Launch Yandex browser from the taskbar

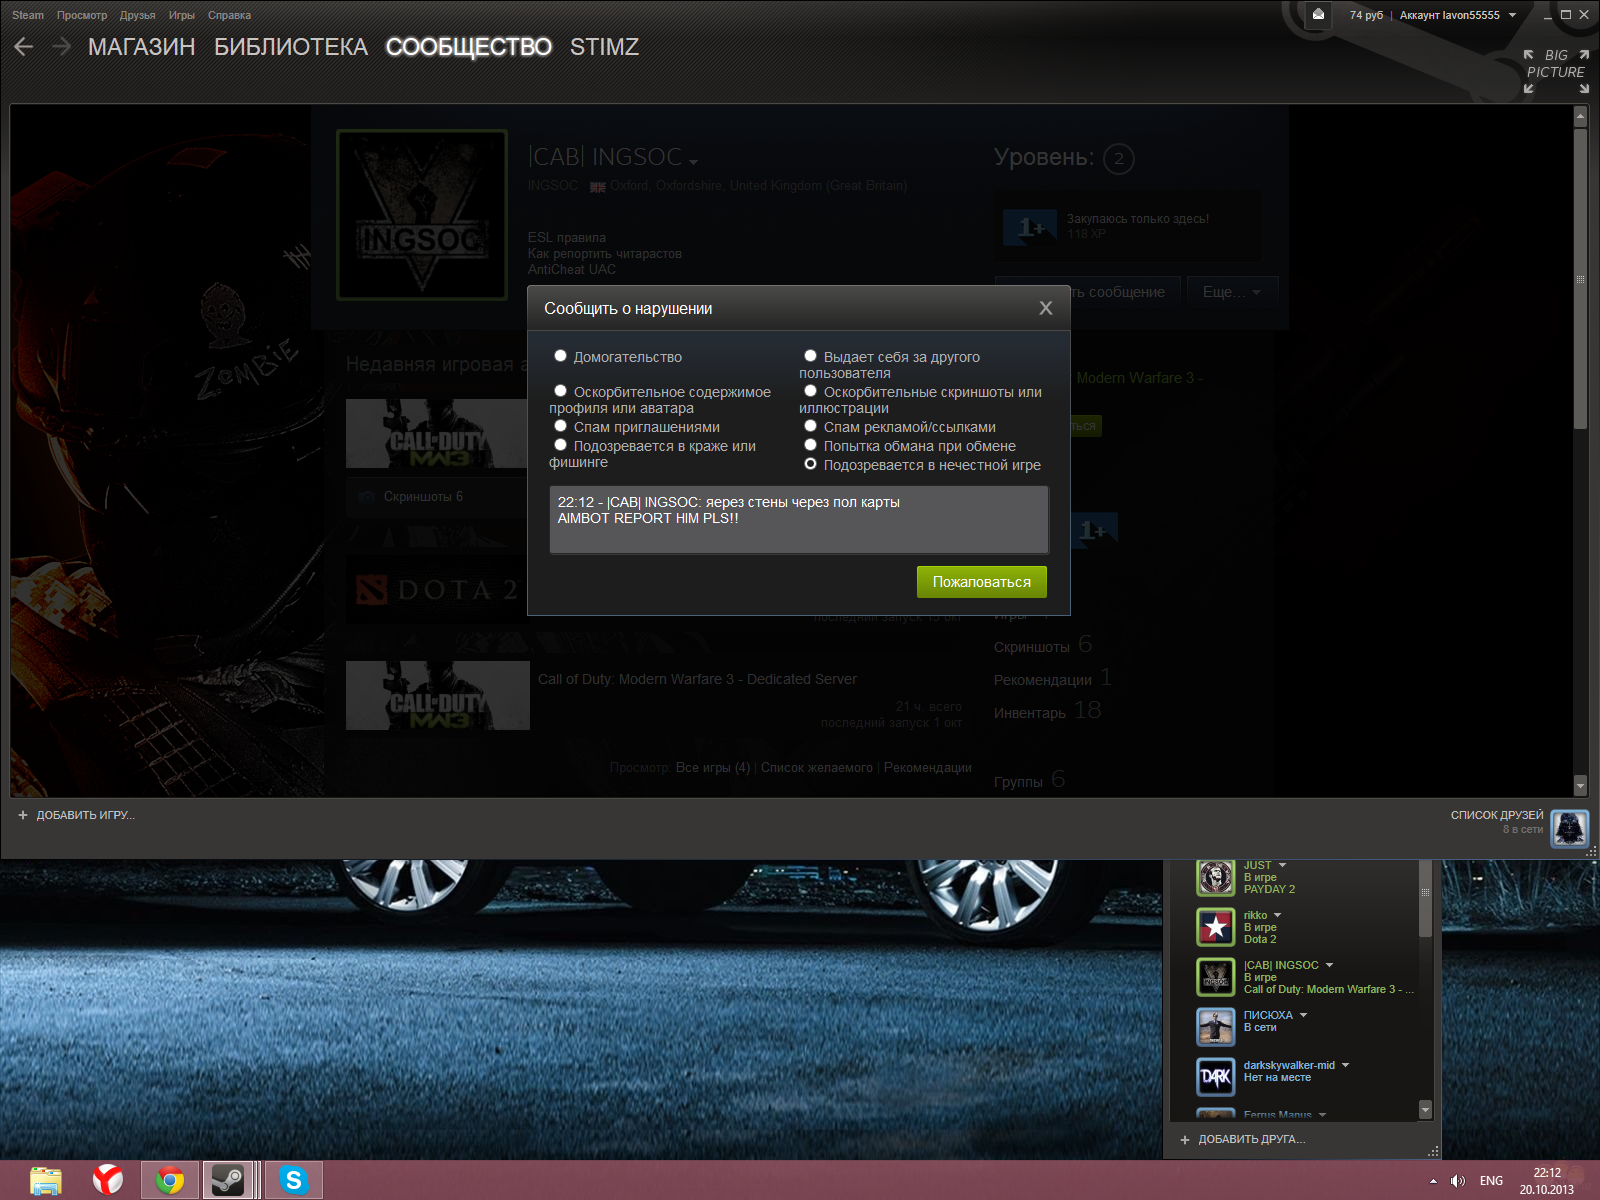(x=108, y=1181)
